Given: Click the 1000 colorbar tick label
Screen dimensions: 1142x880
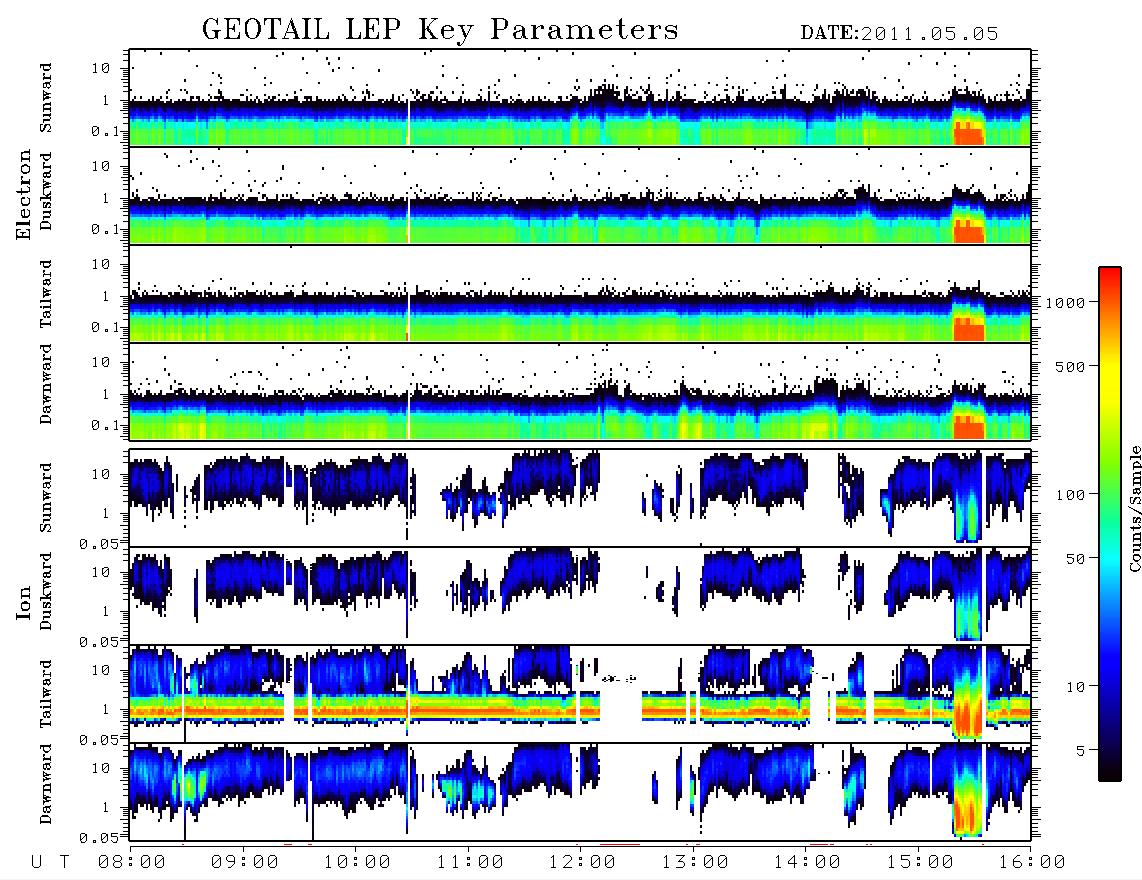Looking at the screenshot, I should tap(1065, 302).
